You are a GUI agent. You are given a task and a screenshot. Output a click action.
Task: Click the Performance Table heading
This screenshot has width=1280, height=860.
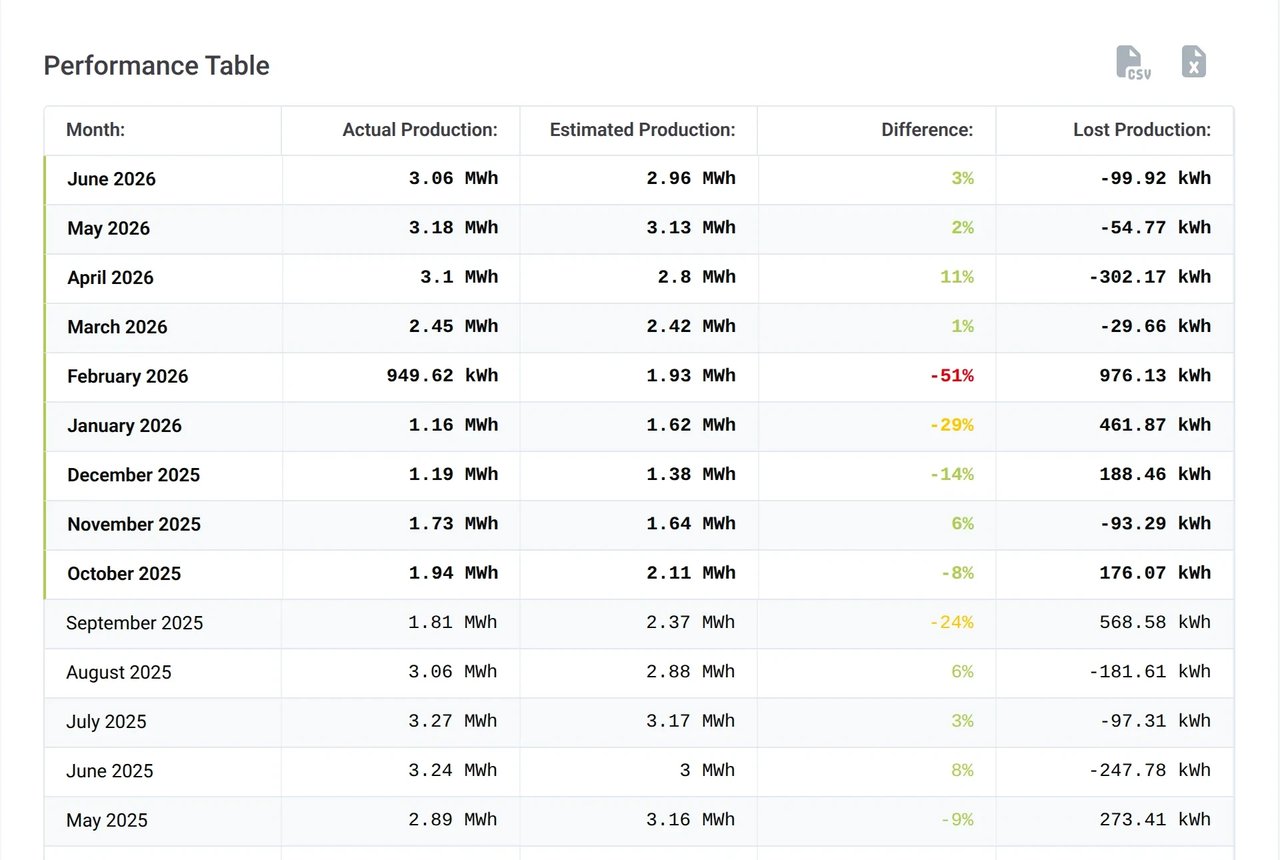(157, 66)
